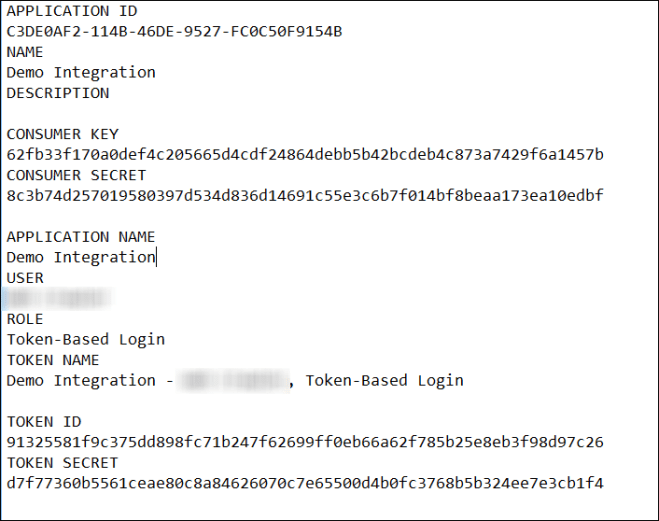The width and height of the screenshot is (659, 521).
Task: Click the consumer secret value starting with 8c3b74d2
Action: pyautogui.click(x=305, y=195)
